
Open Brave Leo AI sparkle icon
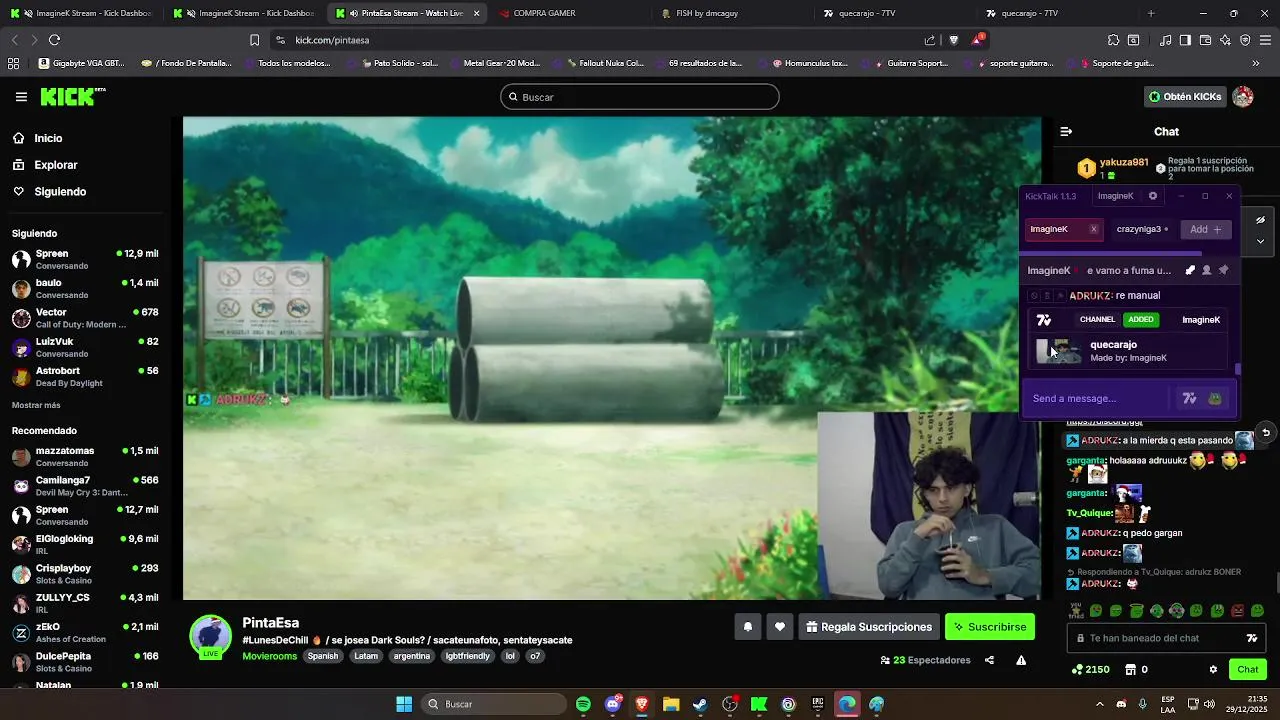[1225, 40]
